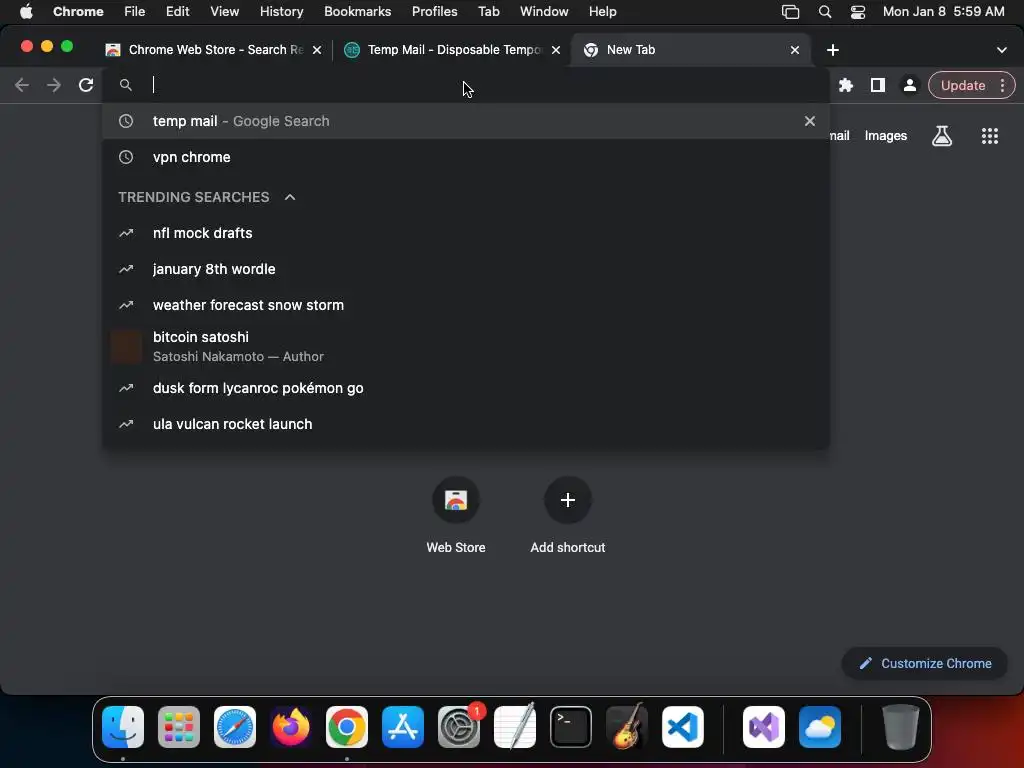Click inside the address bar field

coord(466,85)
